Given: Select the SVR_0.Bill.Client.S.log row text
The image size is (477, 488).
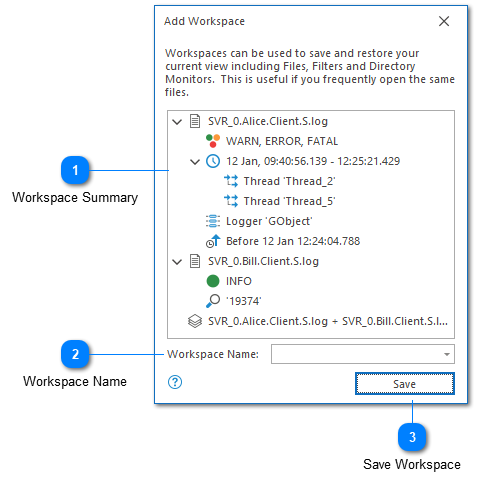Looking at the screenshot, I should [x=263, y=261].
